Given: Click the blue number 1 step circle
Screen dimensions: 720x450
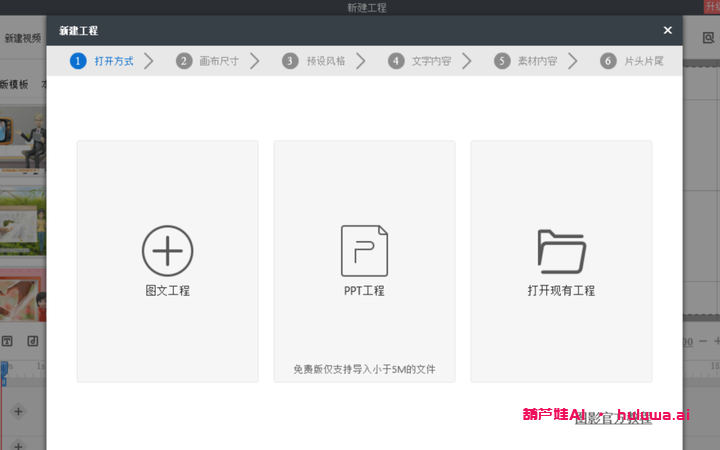Looking at the screenshot, I should [78, 61].
